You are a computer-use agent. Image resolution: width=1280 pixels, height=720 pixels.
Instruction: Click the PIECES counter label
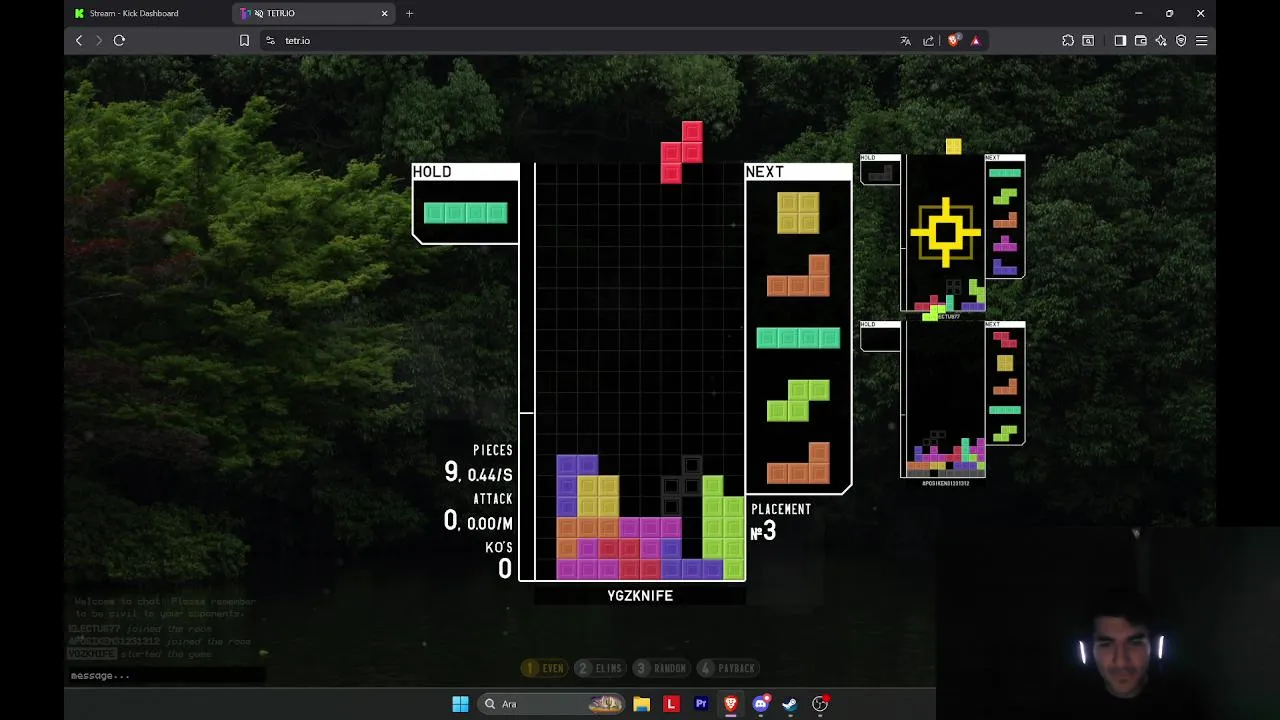(x=493, y=451)
